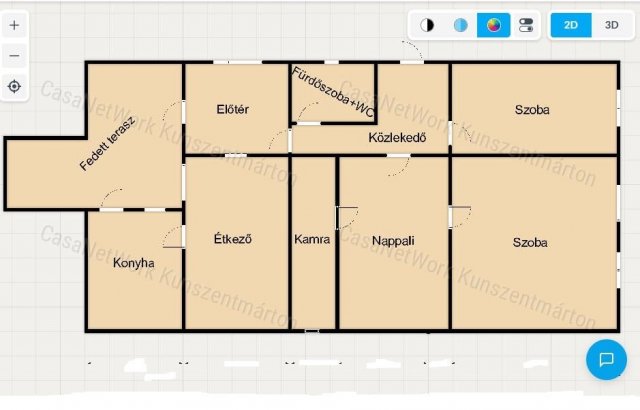The image size is (640, 410).
Task: Switch to black and white mode
Action: click(427, 25)
